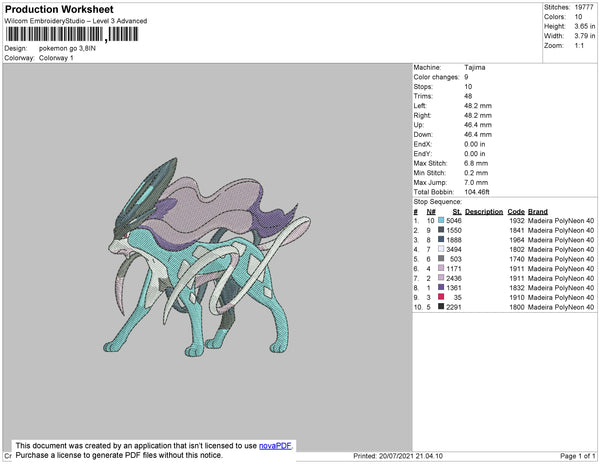Viewport: 600px width, 464px height.
Task: Select the Zoom value '1:1'
Action: tap(579, 46)
